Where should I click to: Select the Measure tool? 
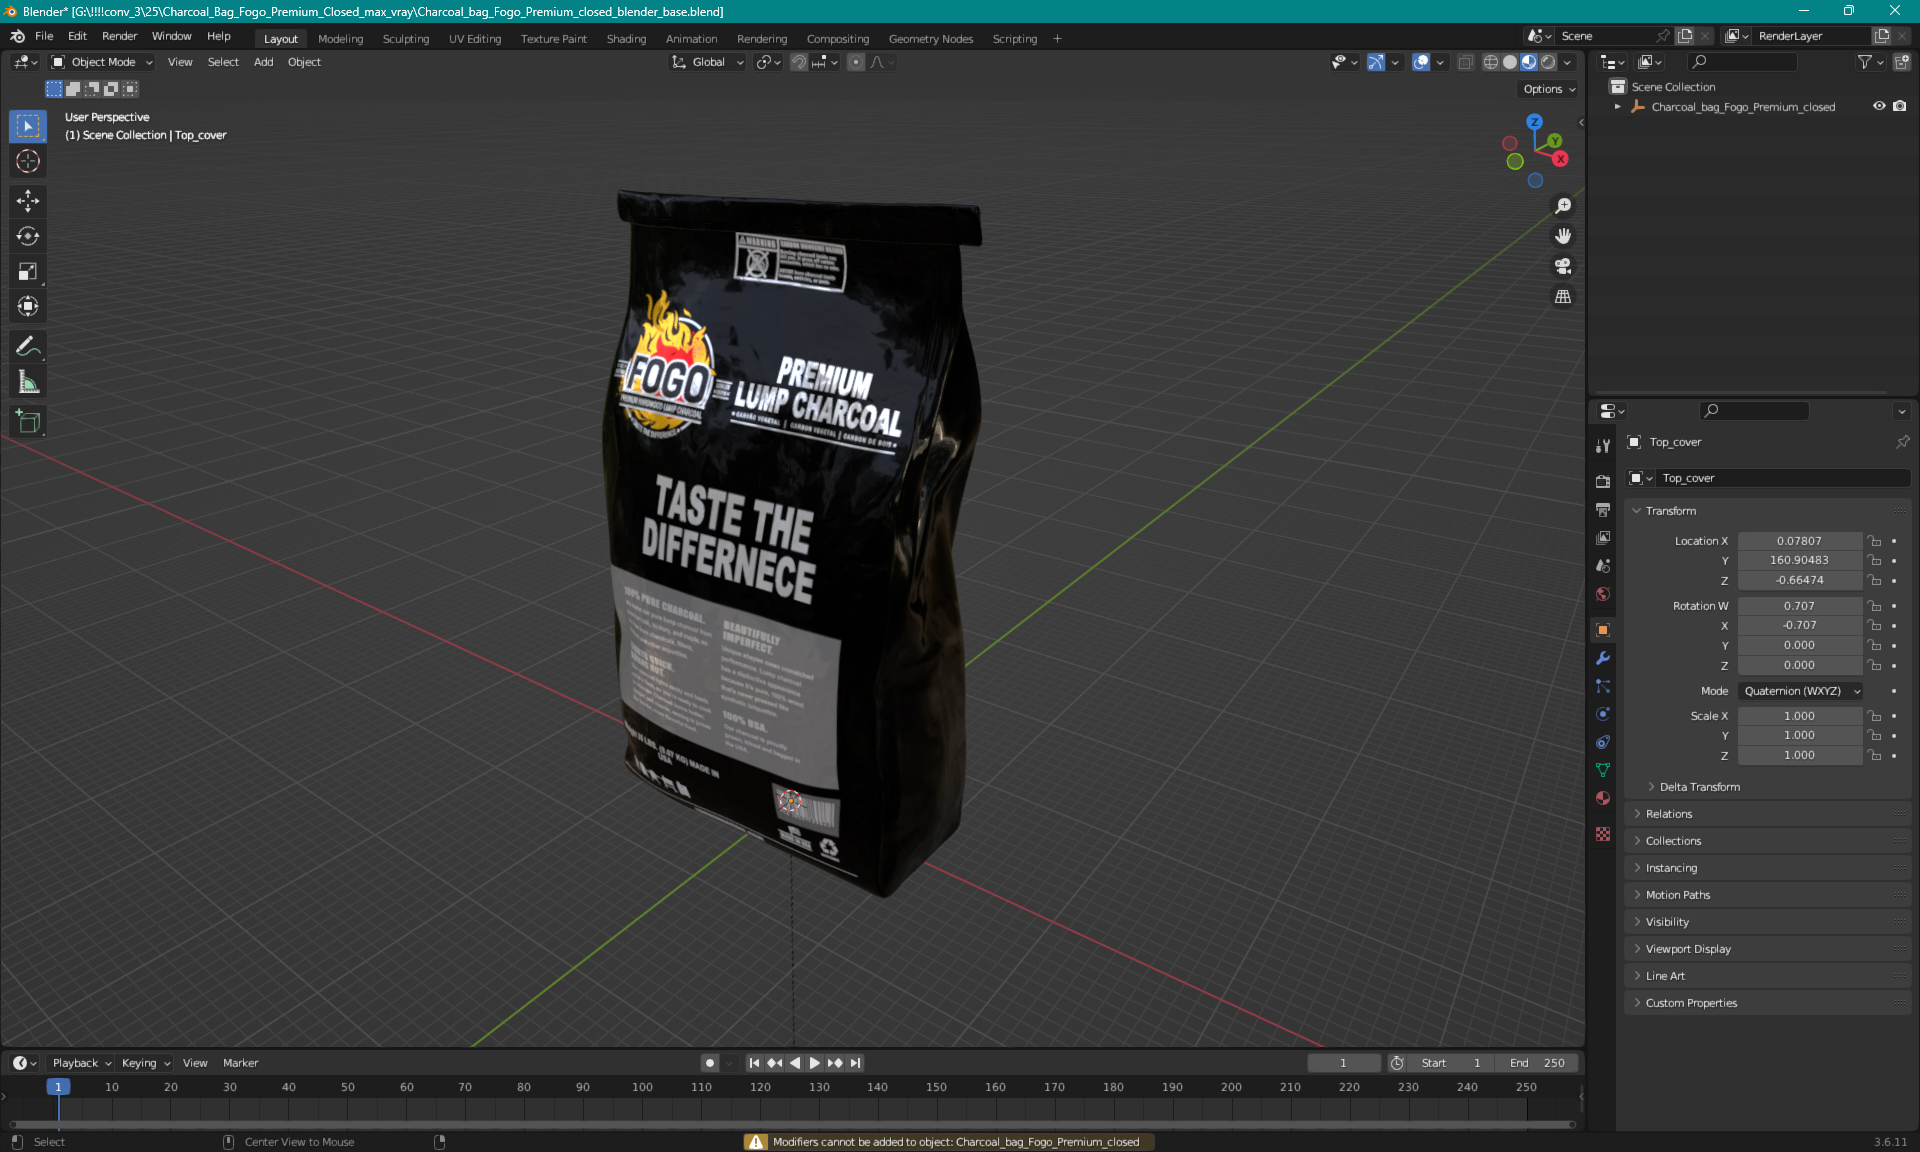pos(28,381)
